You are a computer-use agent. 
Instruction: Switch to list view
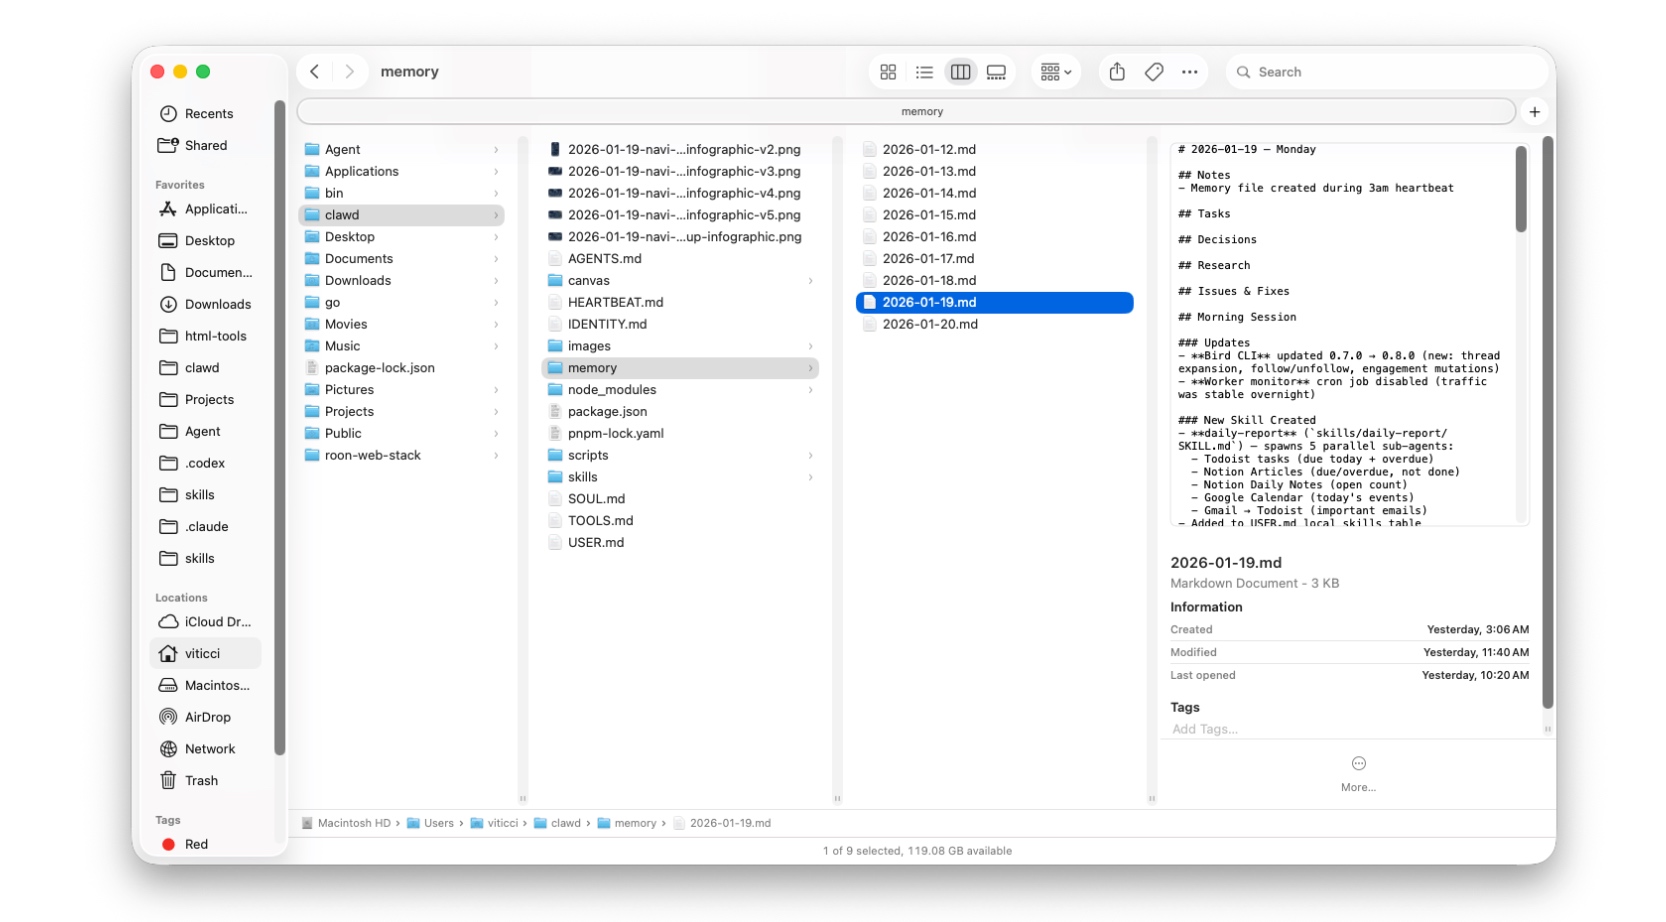(x=924, y=72)
